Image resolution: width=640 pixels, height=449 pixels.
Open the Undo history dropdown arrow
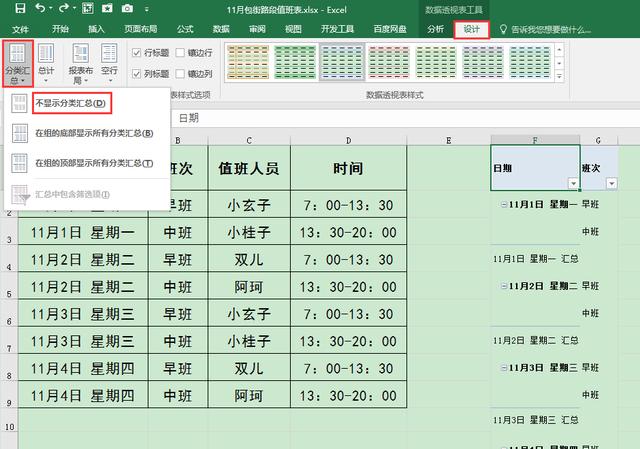50,8
